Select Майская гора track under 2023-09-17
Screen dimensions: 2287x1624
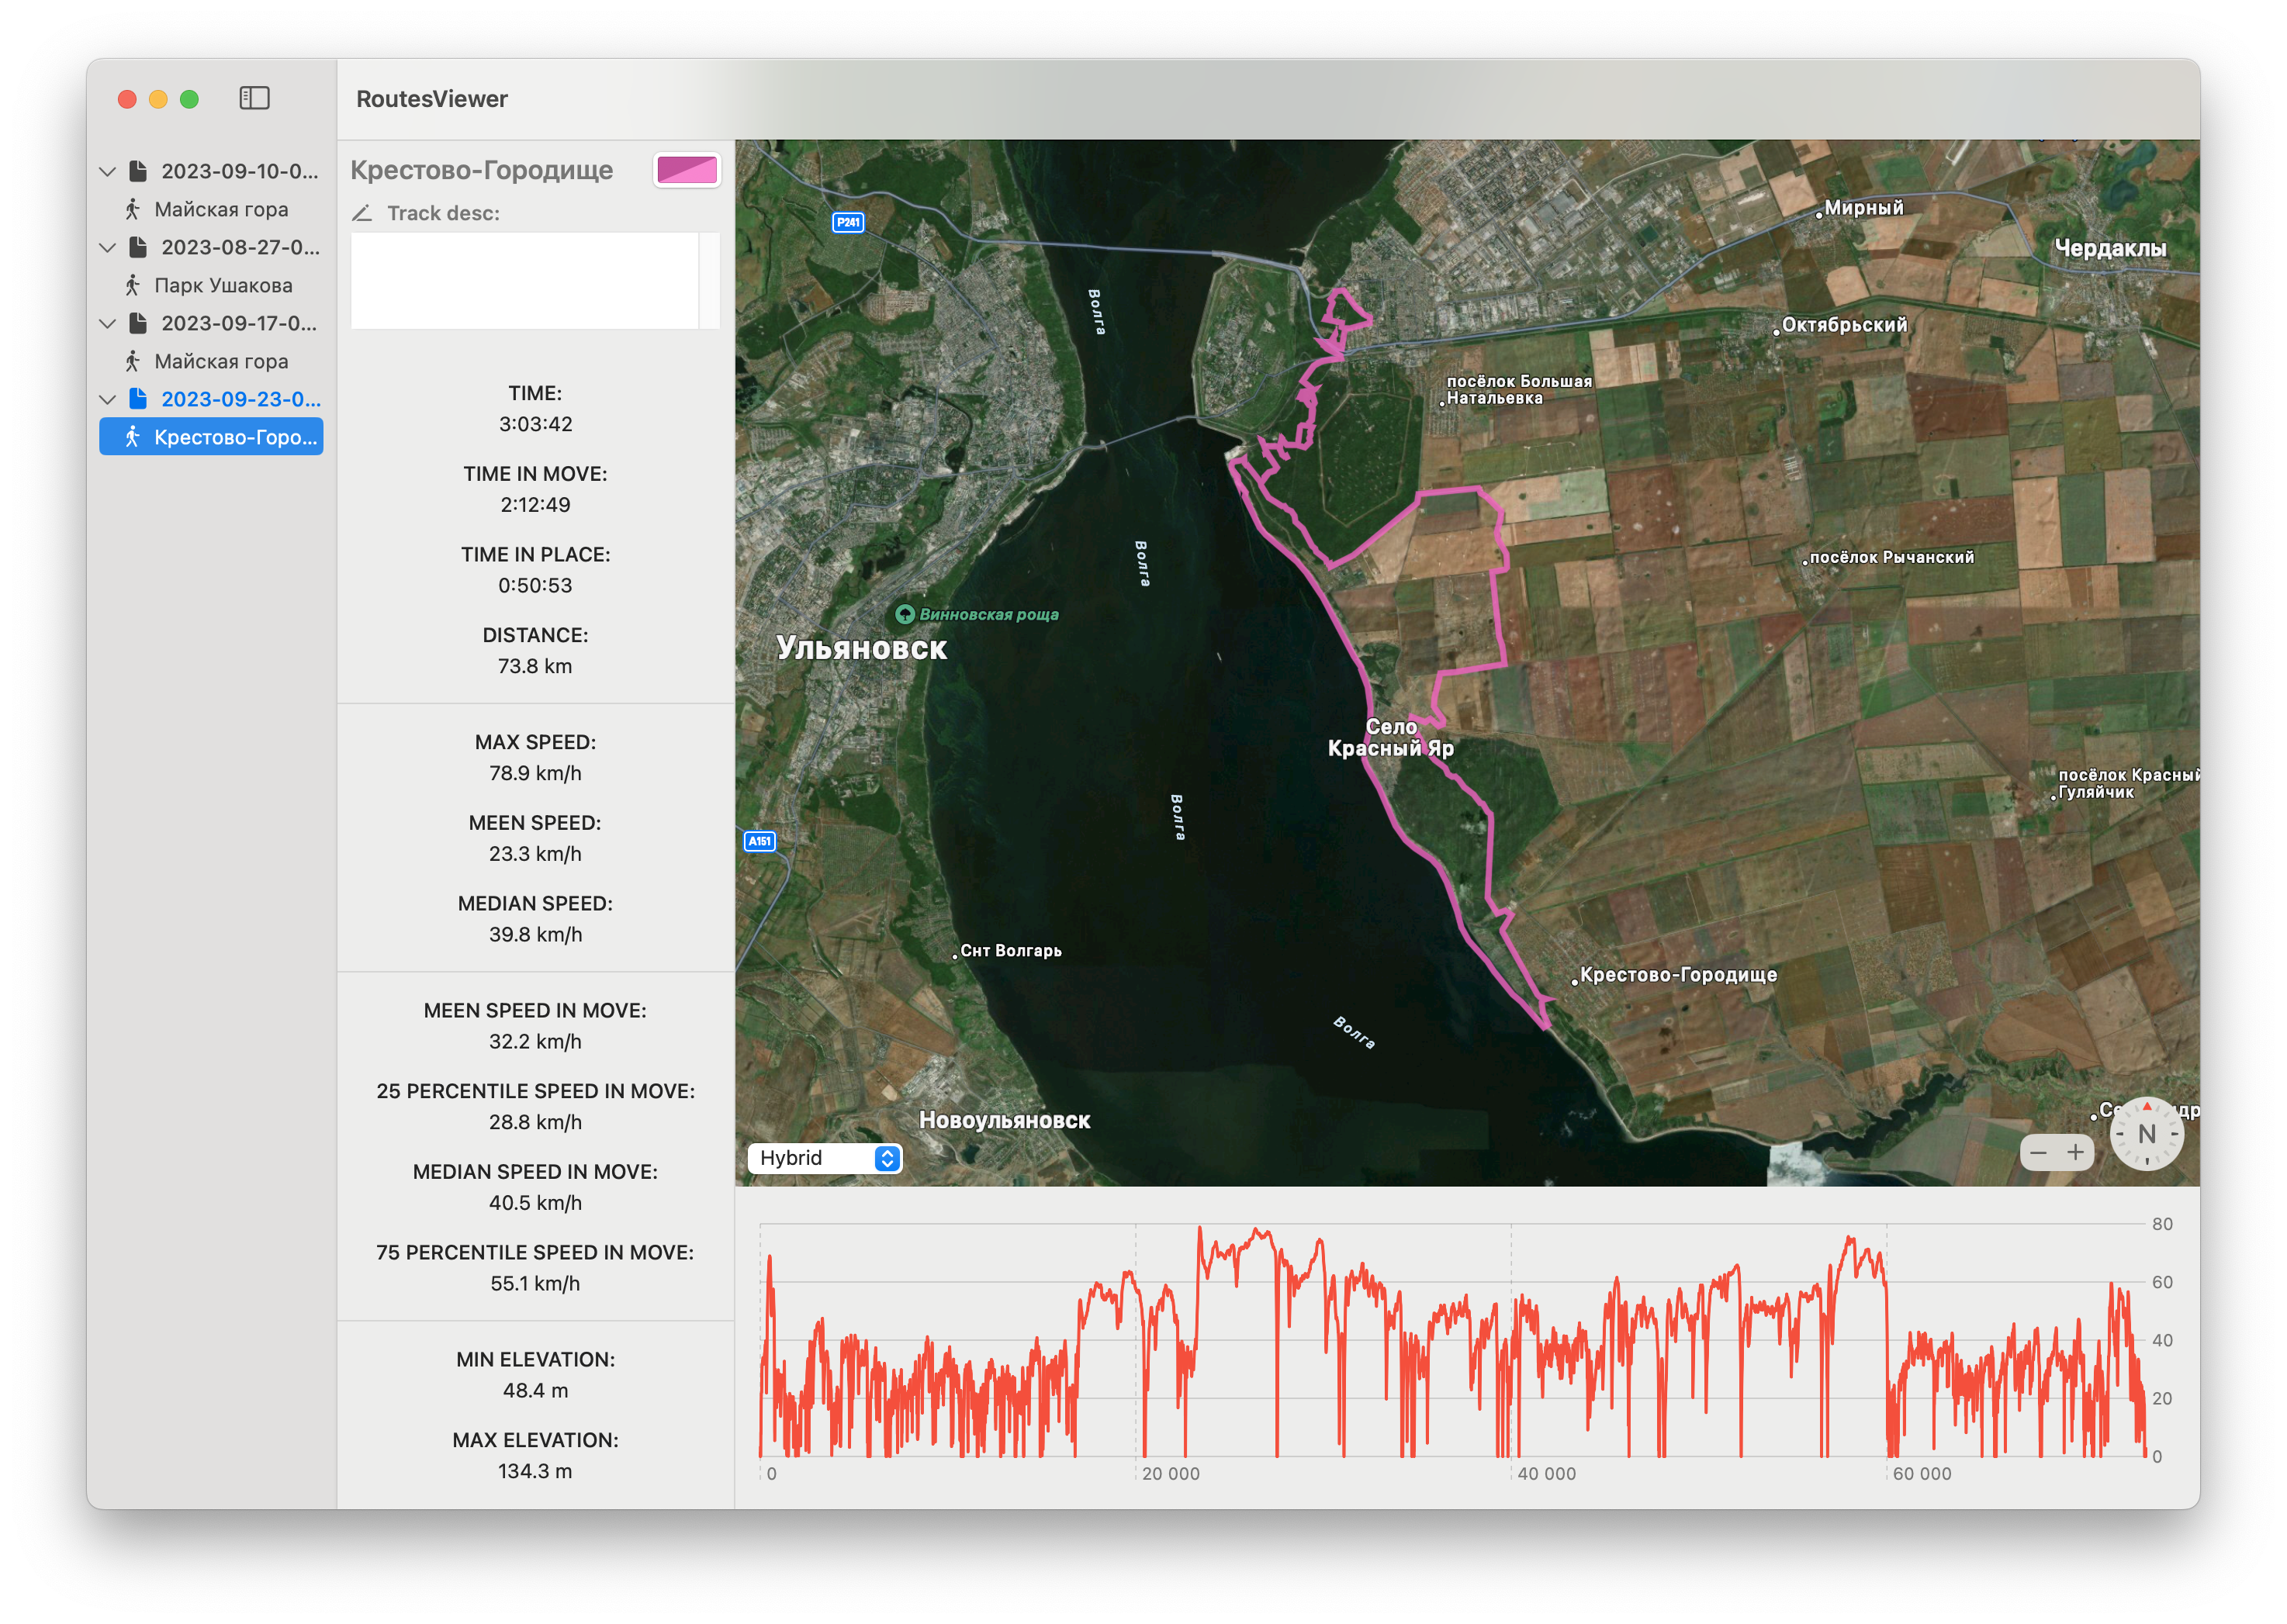tap(211, 361)
